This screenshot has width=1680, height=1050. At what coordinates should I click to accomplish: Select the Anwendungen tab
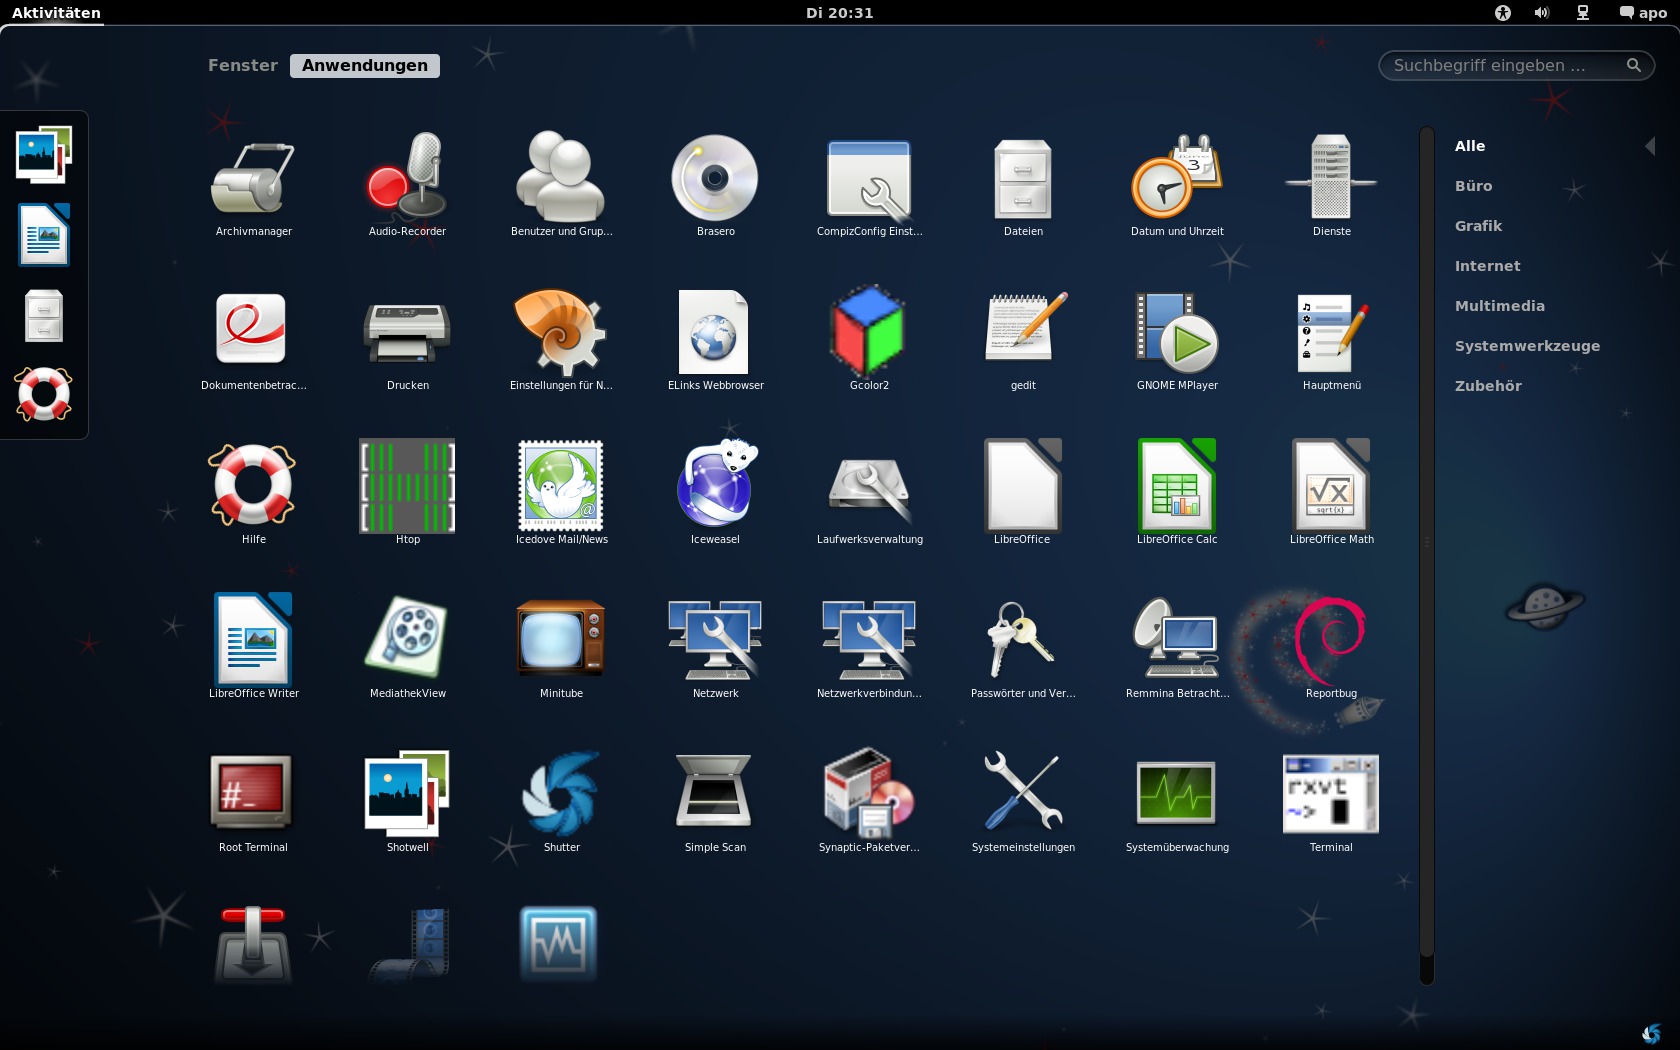[365, 65]
